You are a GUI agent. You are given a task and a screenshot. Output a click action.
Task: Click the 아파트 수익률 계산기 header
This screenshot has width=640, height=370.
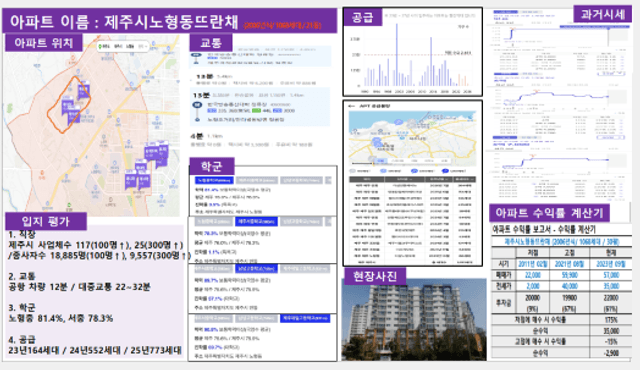point(549,213)
